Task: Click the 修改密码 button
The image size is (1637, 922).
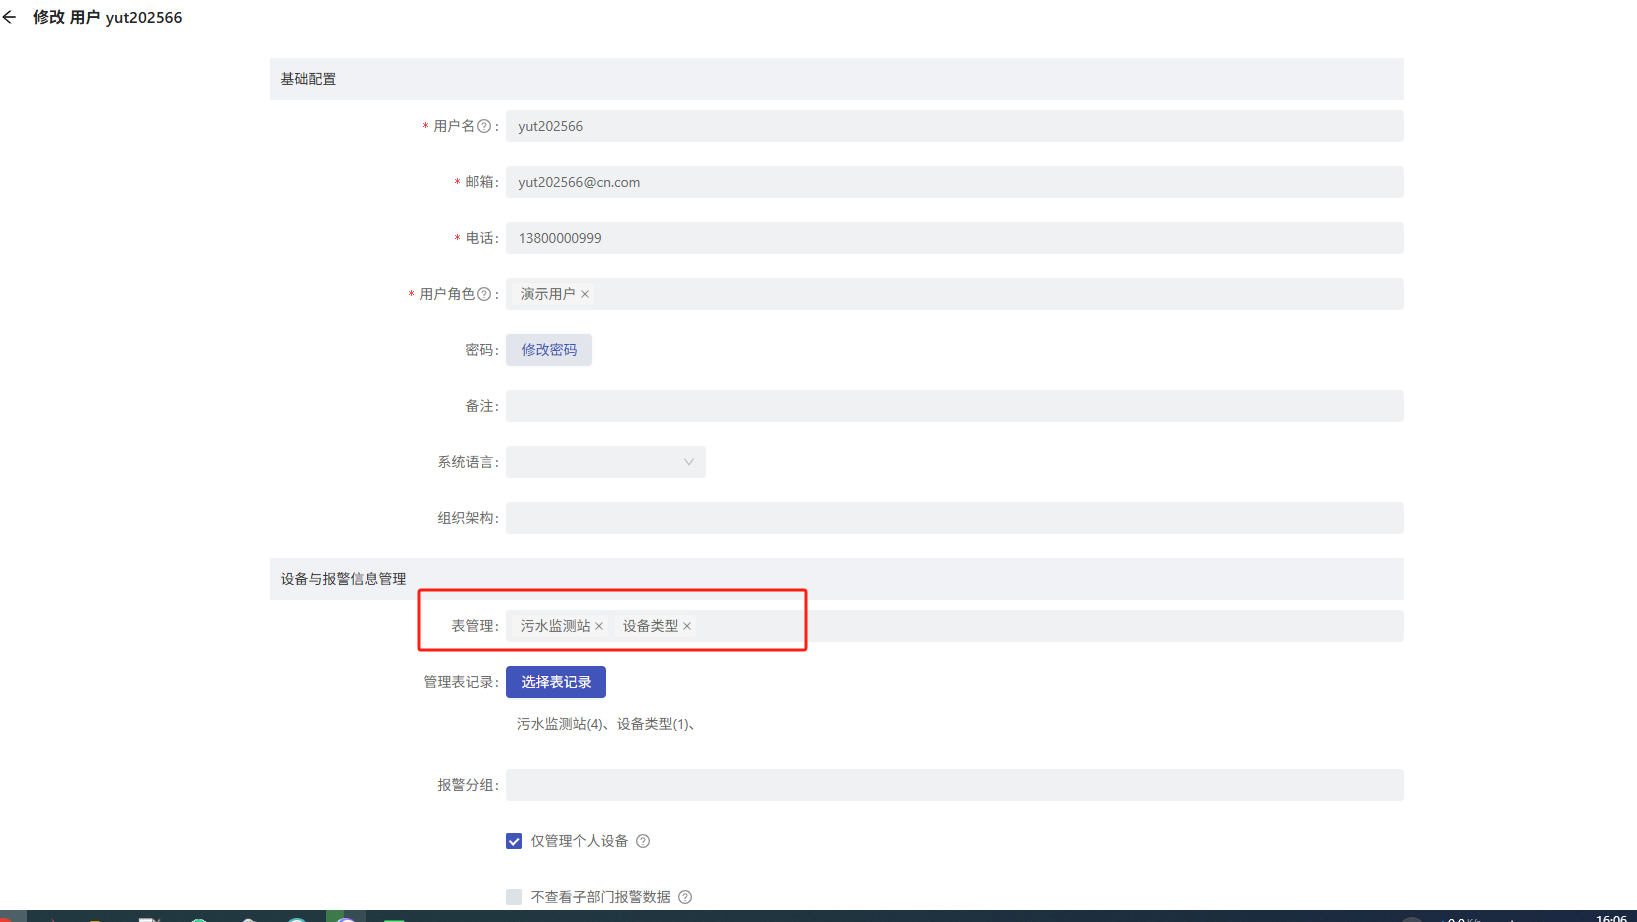Action: coord(549,350)
